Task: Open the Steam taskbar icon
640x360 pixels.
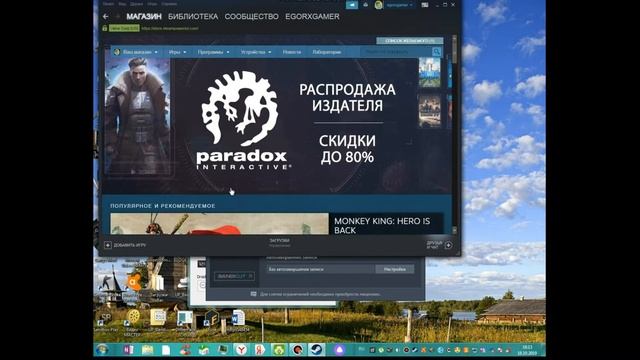Action: pyautogui.click(x=316, y=350)
